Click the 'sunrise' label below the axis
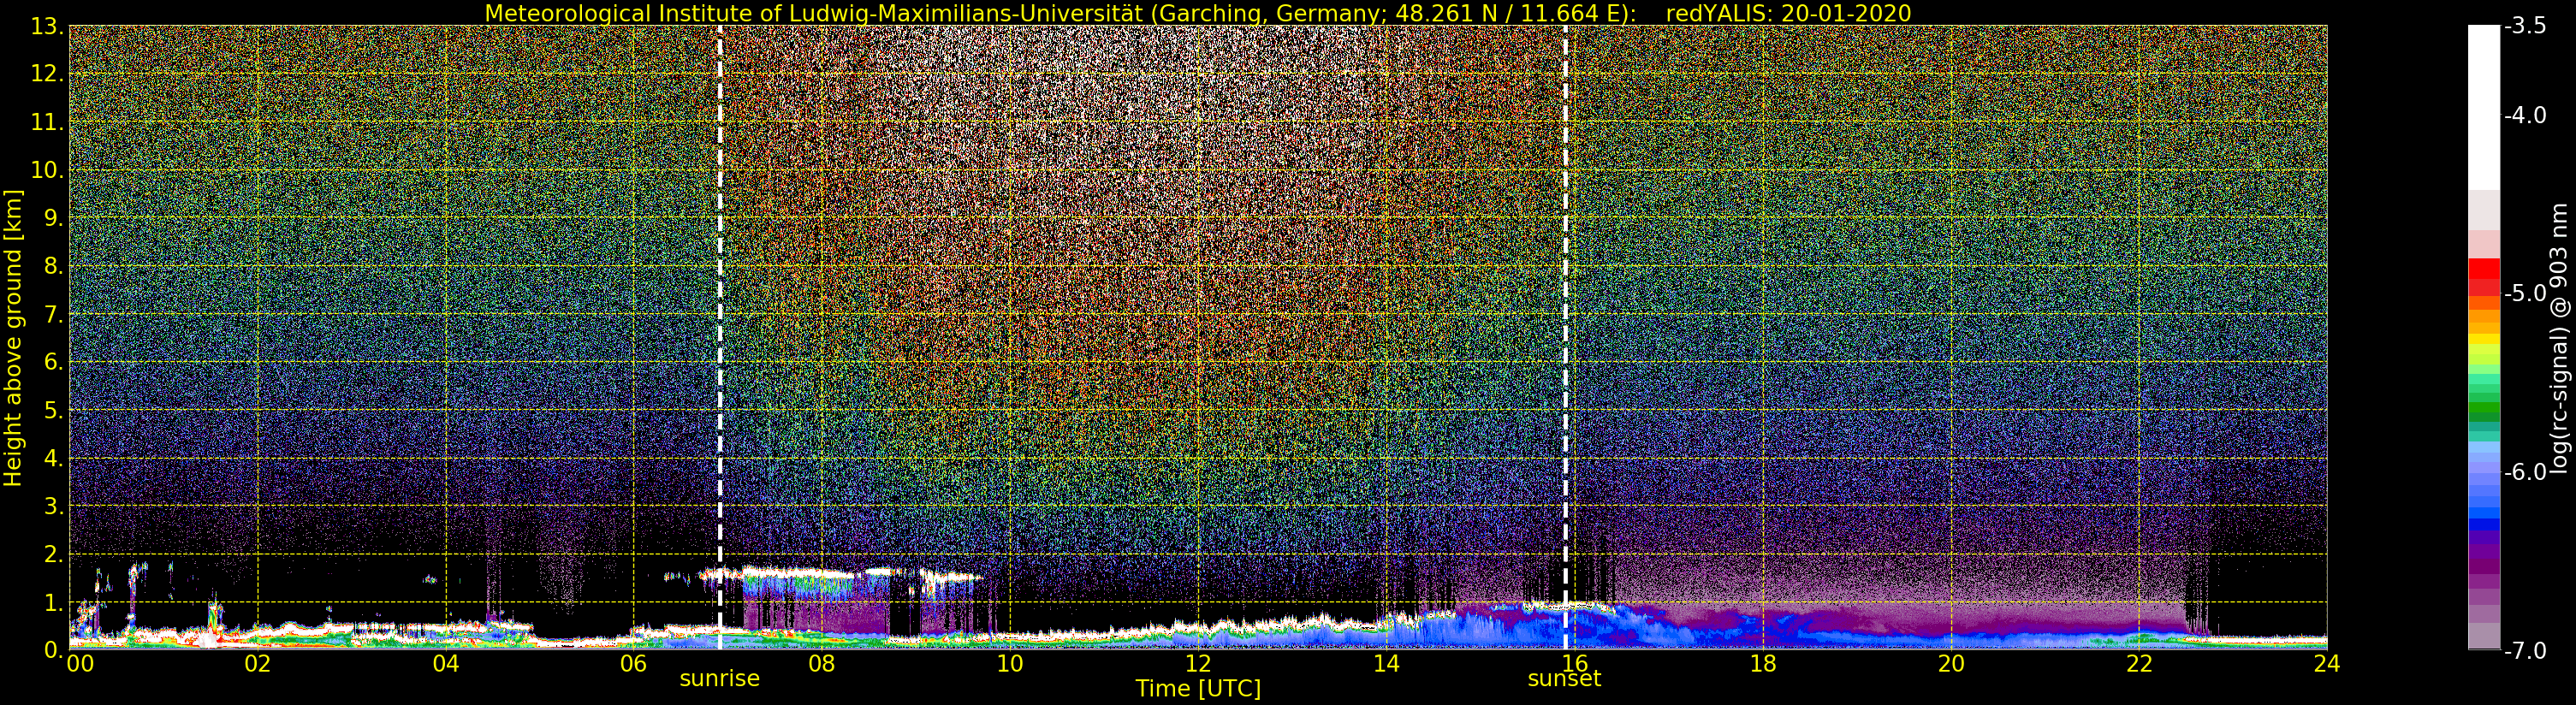The image size is (2576, 705). [719, 679]
